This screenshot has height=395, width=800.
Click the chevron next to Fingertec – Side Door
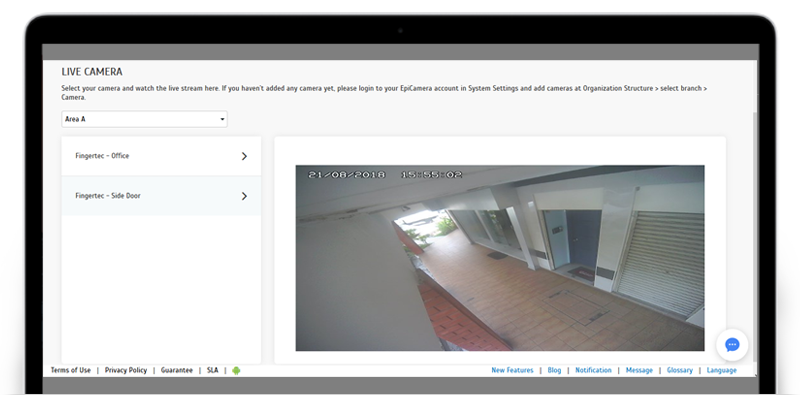tap(244, 196)
